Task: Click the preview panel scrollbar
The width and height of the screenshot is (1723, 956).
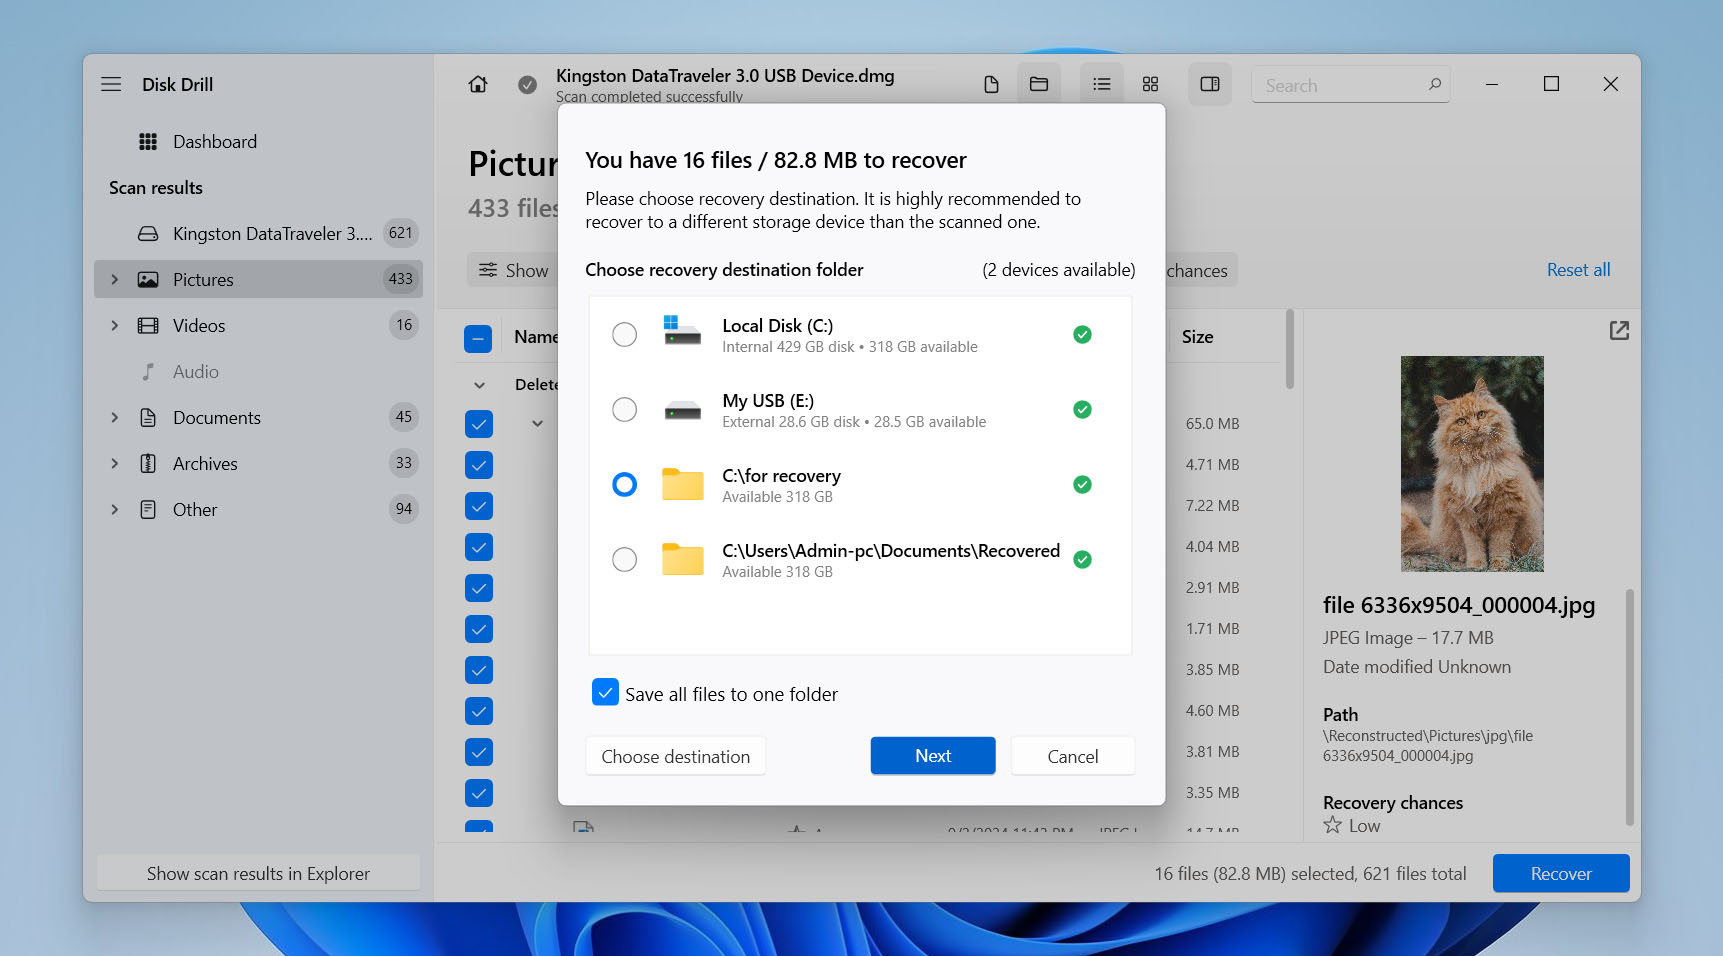Action: pos(1630,707)
